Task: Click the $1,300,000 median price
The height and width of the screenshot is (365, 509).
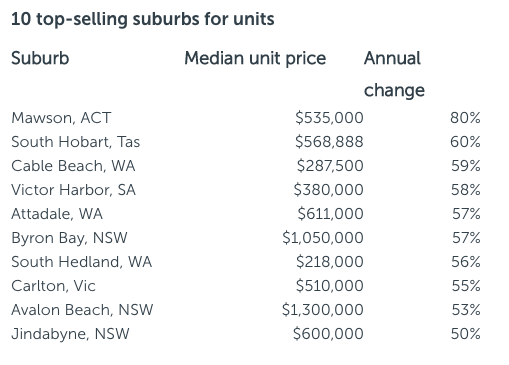Action: pos(323,310)
